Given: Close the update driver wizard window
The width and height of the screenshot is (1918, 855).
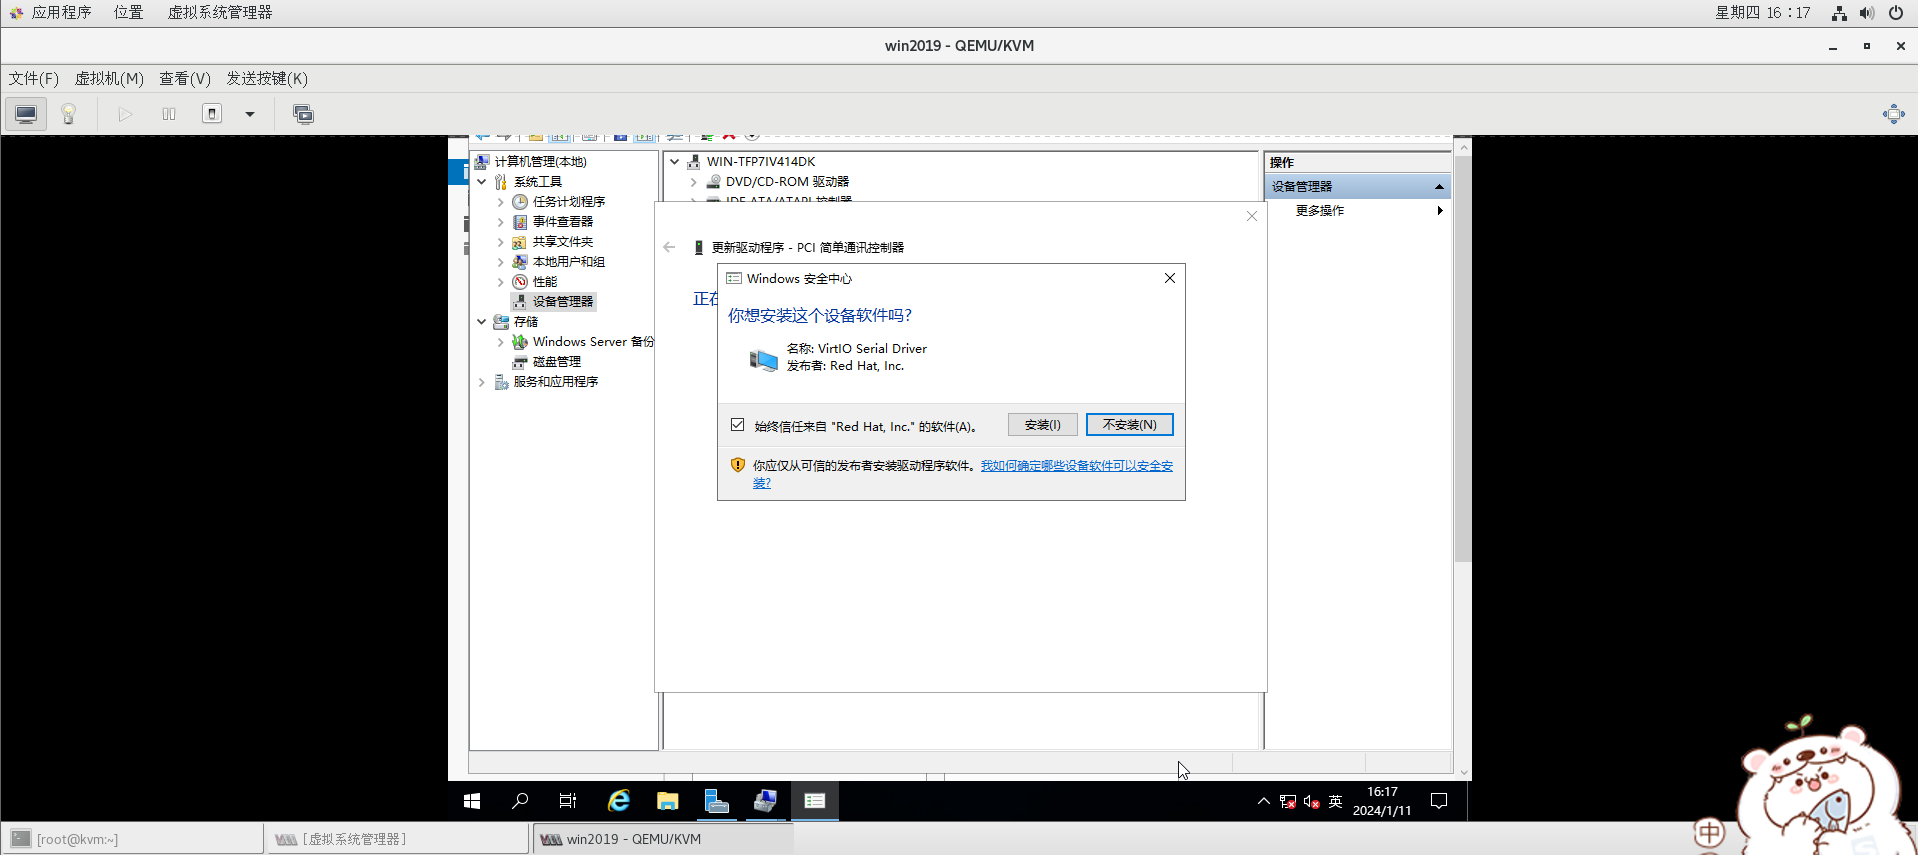Looking at the screenshot, I should (1251, 216).
